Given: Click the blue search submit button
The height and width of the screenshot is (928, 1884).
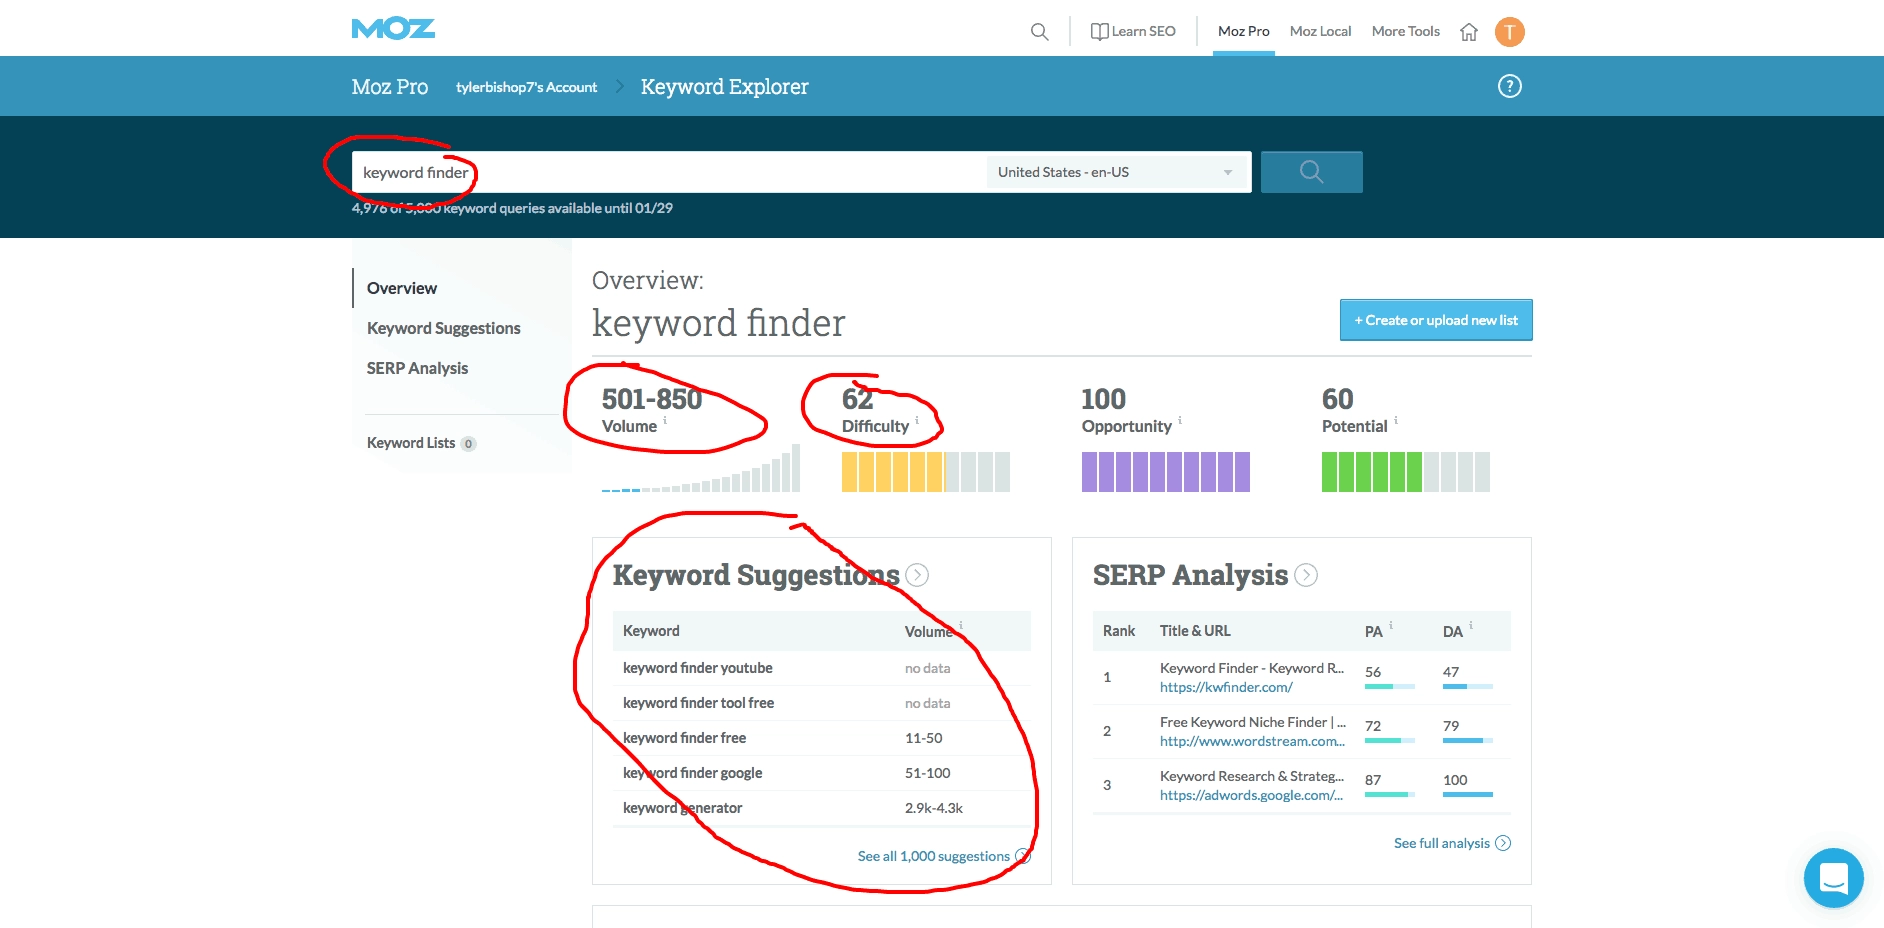Looking at the screenshot, I should 1311,172.
